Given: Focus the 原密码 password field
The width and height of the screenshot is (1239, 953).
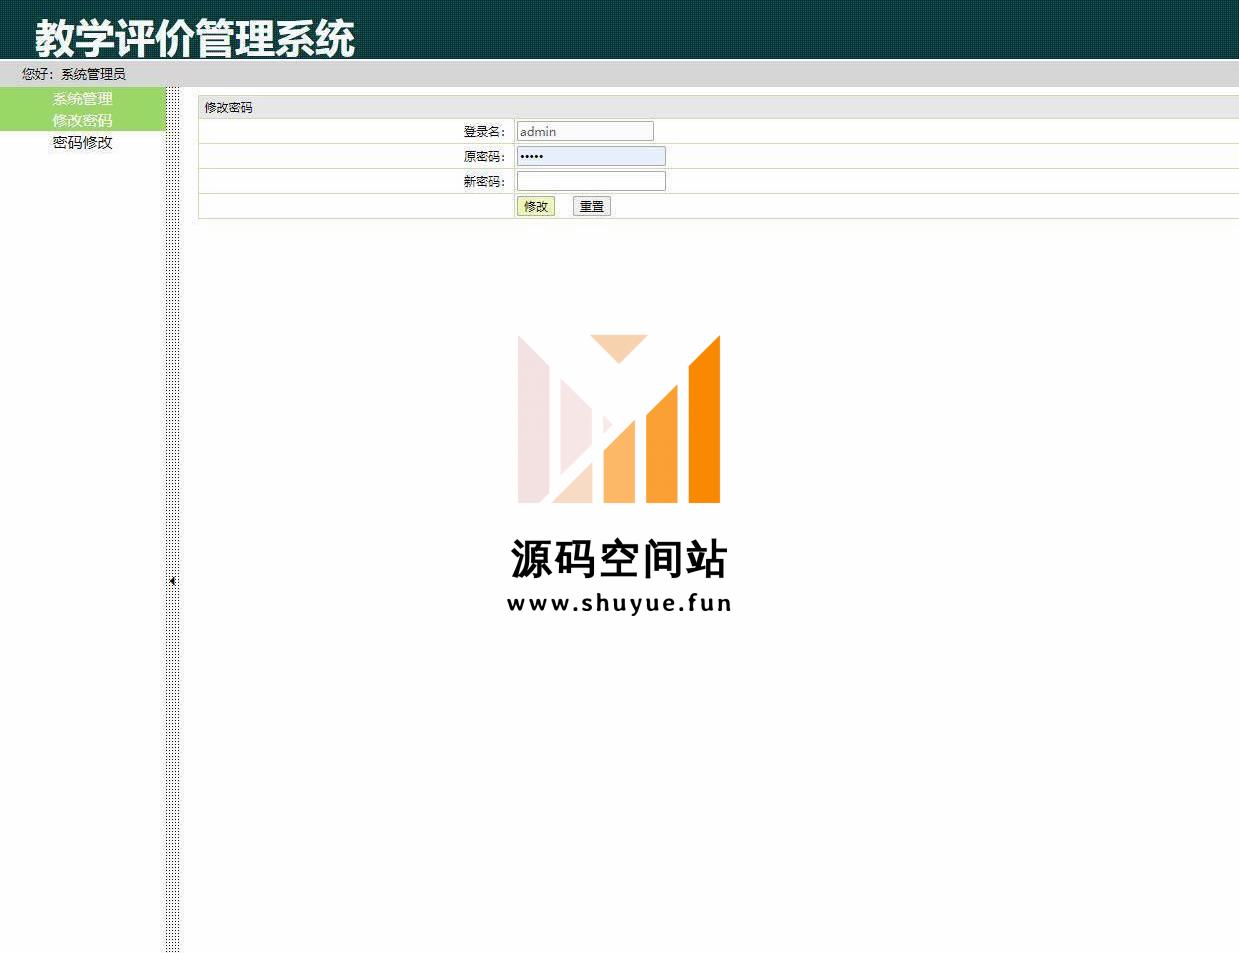Looking at the screenshot, I should 591,156.
